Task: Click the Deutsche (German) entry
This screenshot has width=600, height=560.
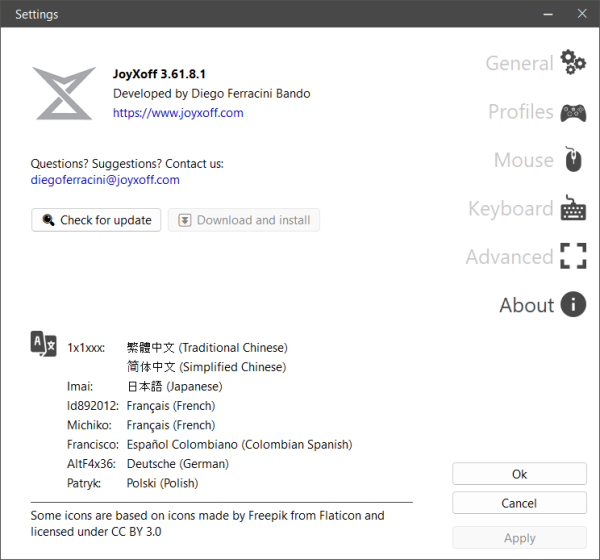Action: pyautogui.click(x=178, y=464)
